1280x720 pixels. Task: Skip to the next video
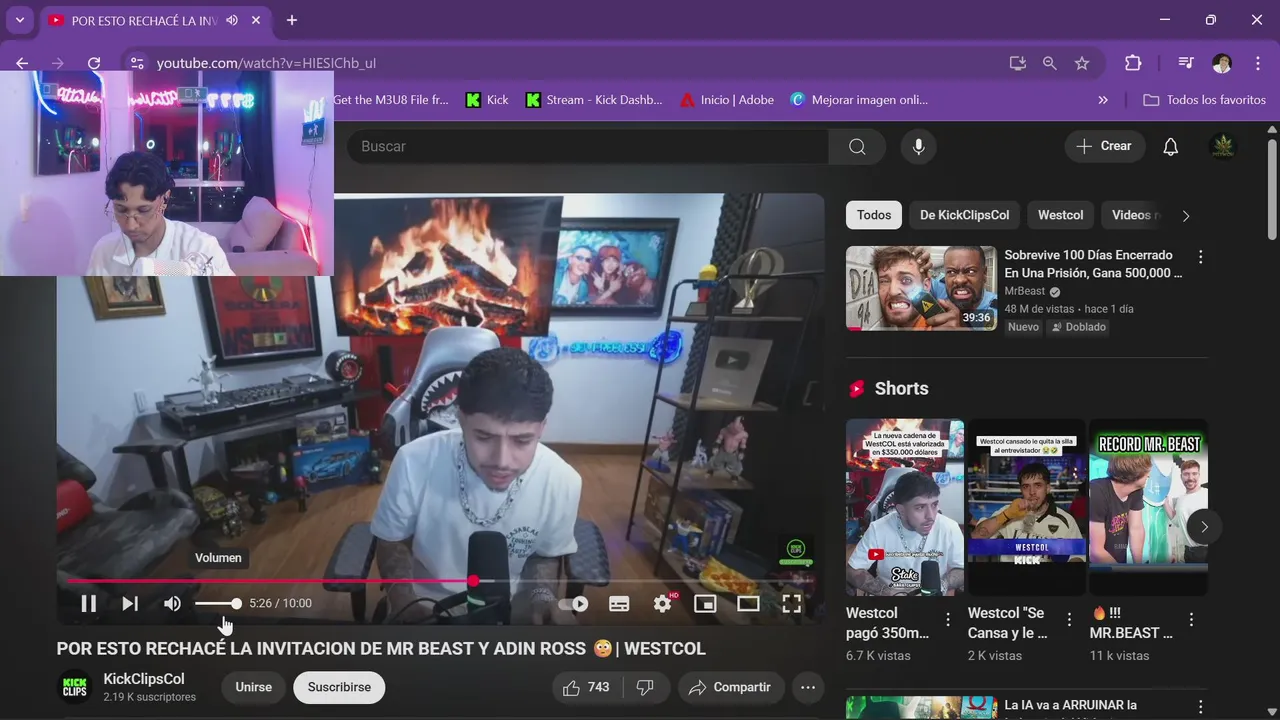click(x=130, y=603)
